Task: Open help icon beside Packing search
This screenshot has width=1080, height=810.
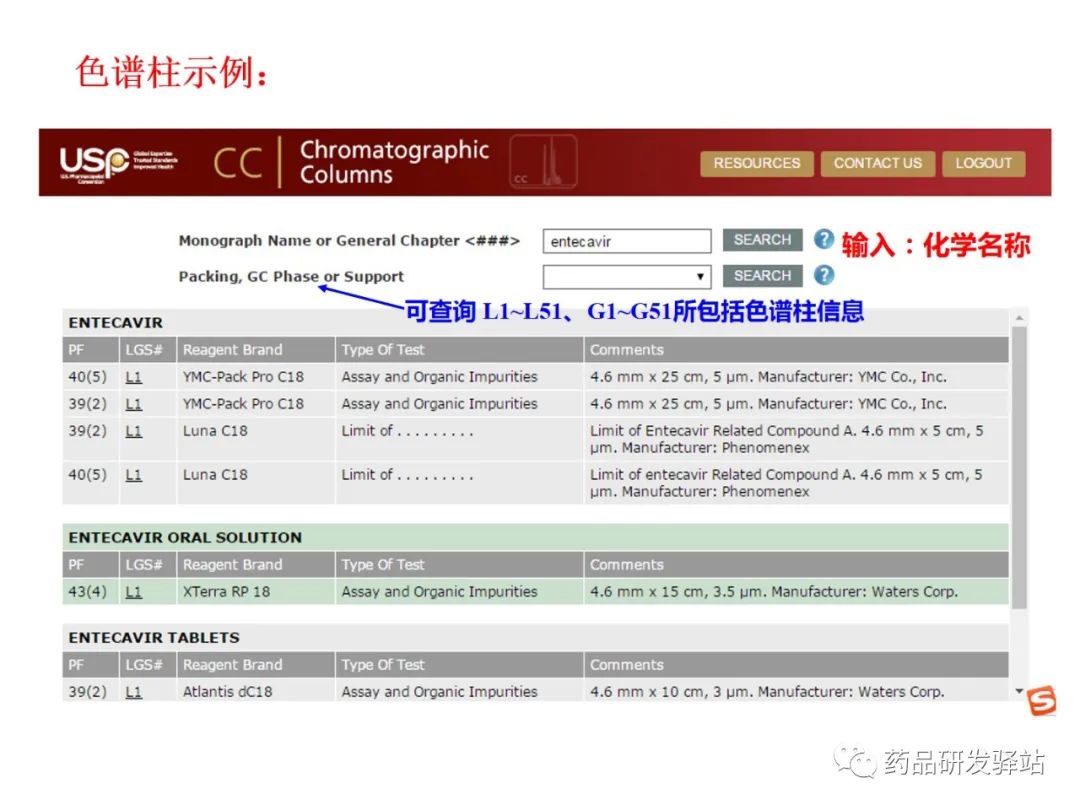Action: [x=824, y=276]
